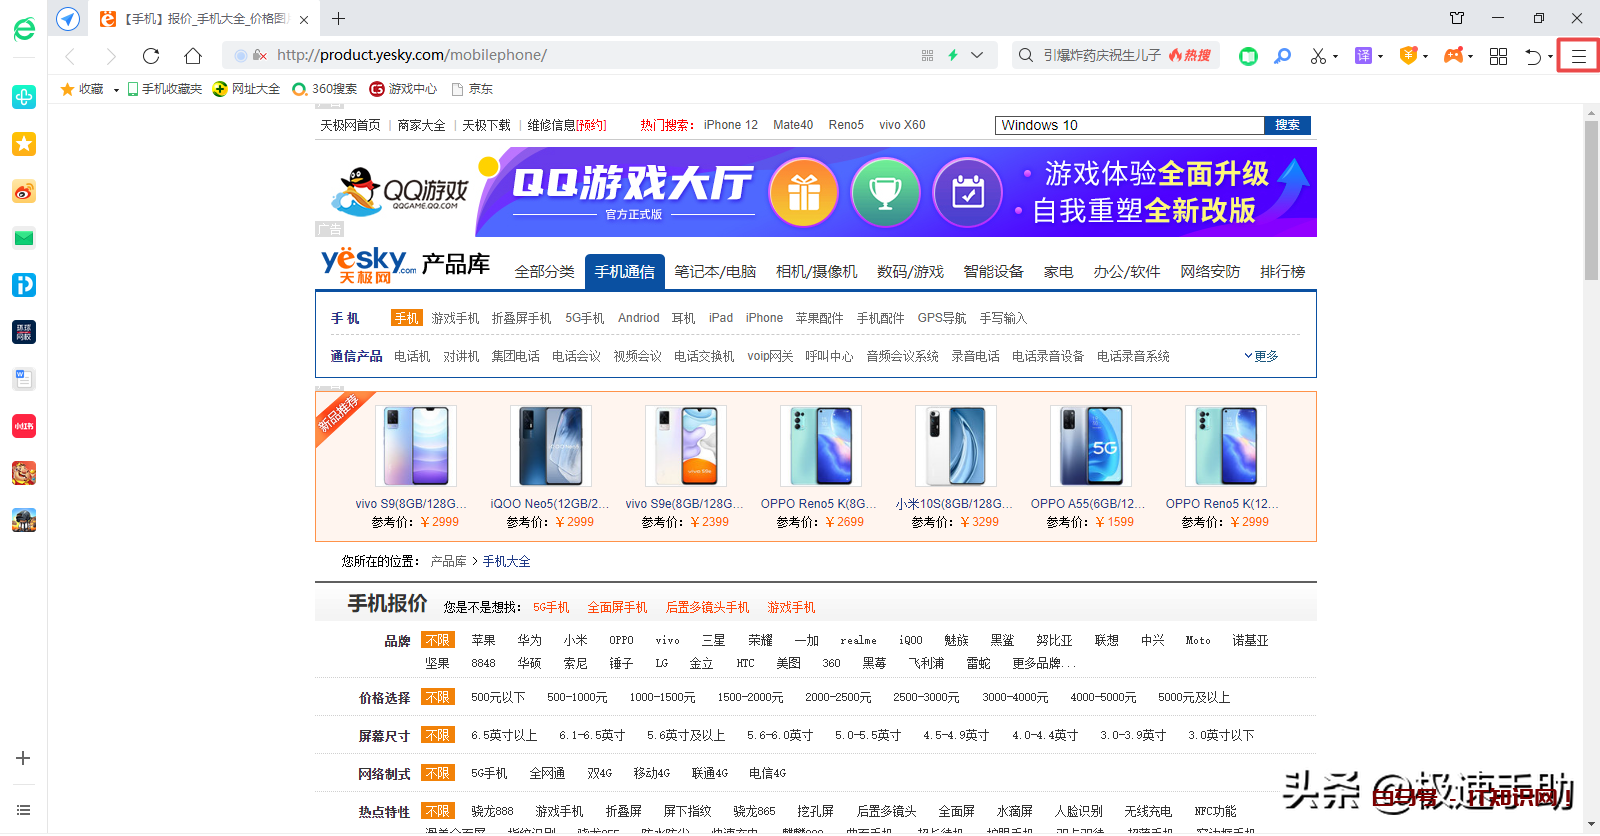
Task: Open the undo closed-tab dropdown arrow
Action: [1550, 57]
